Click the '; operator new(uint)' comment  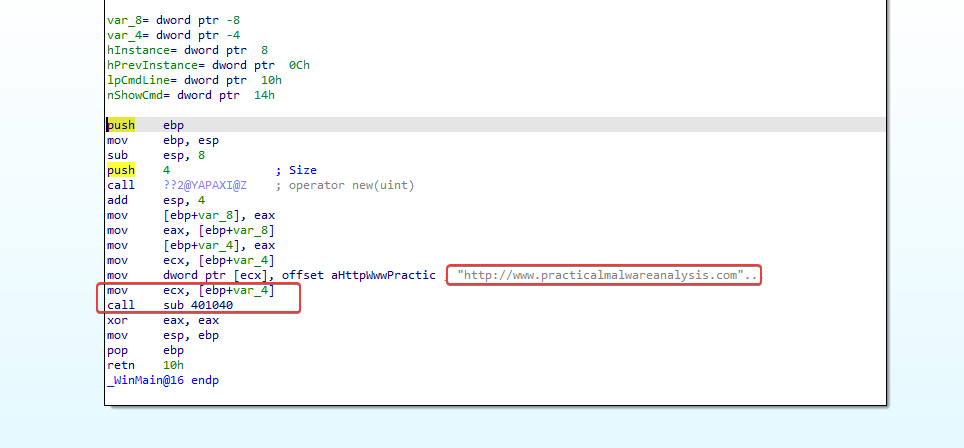click(x=345, y=185)
